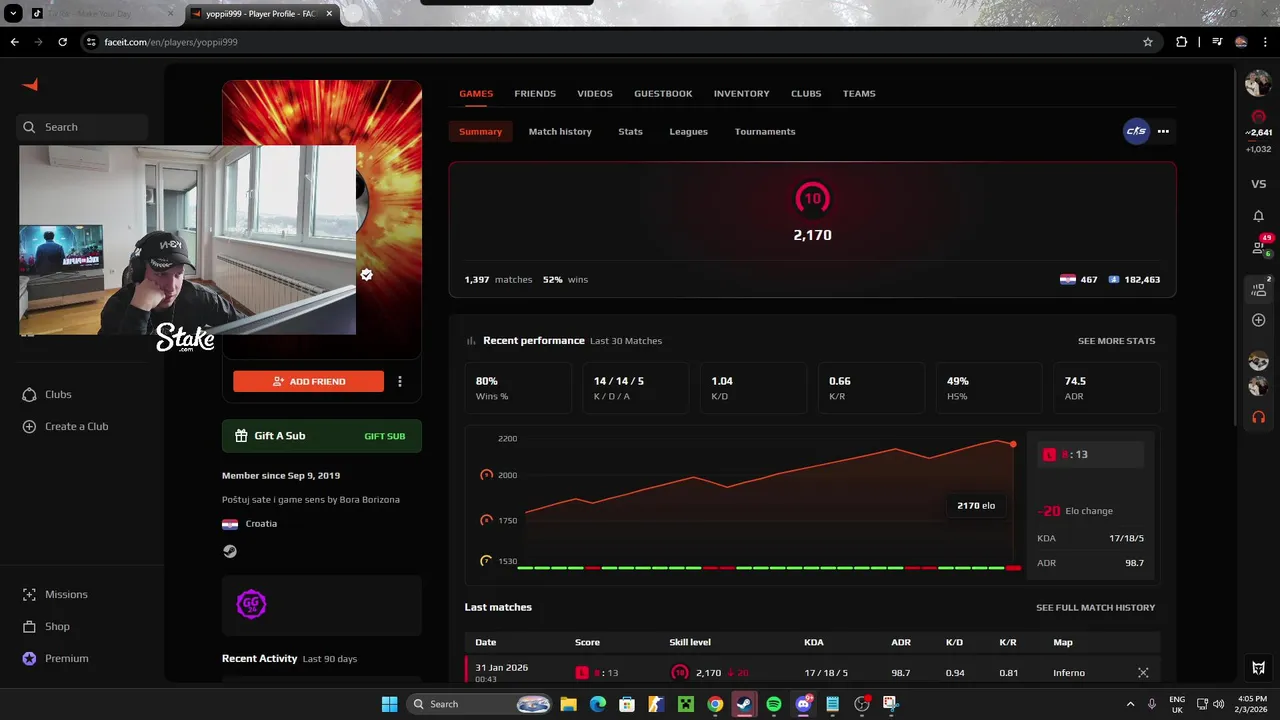Open the three-dot menu next to CS2
The image size is (1280, 720).
point(1163,131)
